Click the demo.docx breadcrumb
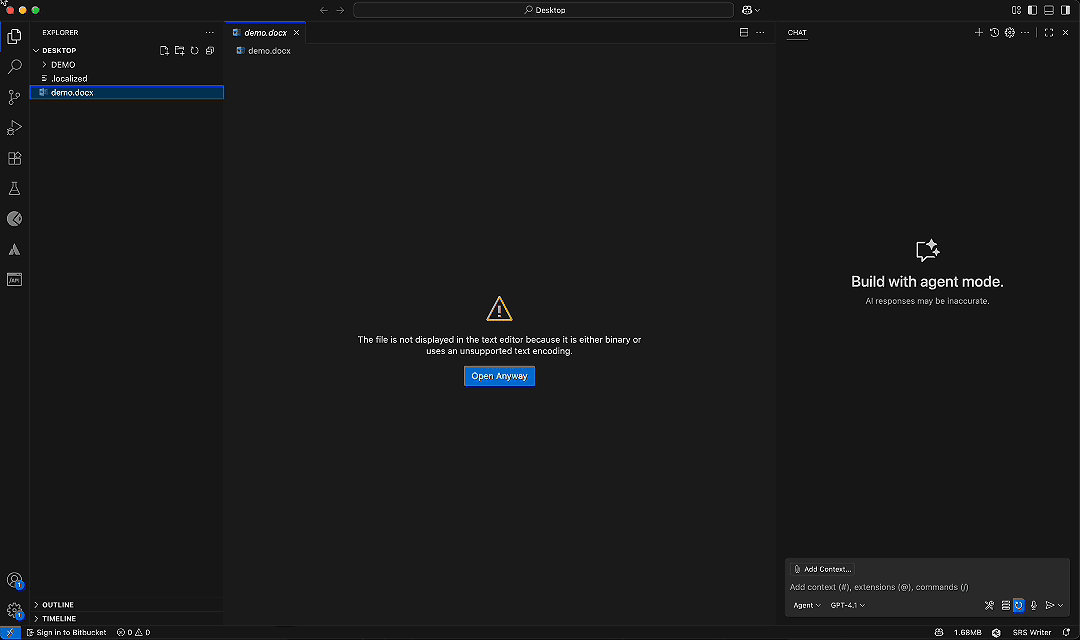This screenshot has width=1080, height=640. click(264, 51)
